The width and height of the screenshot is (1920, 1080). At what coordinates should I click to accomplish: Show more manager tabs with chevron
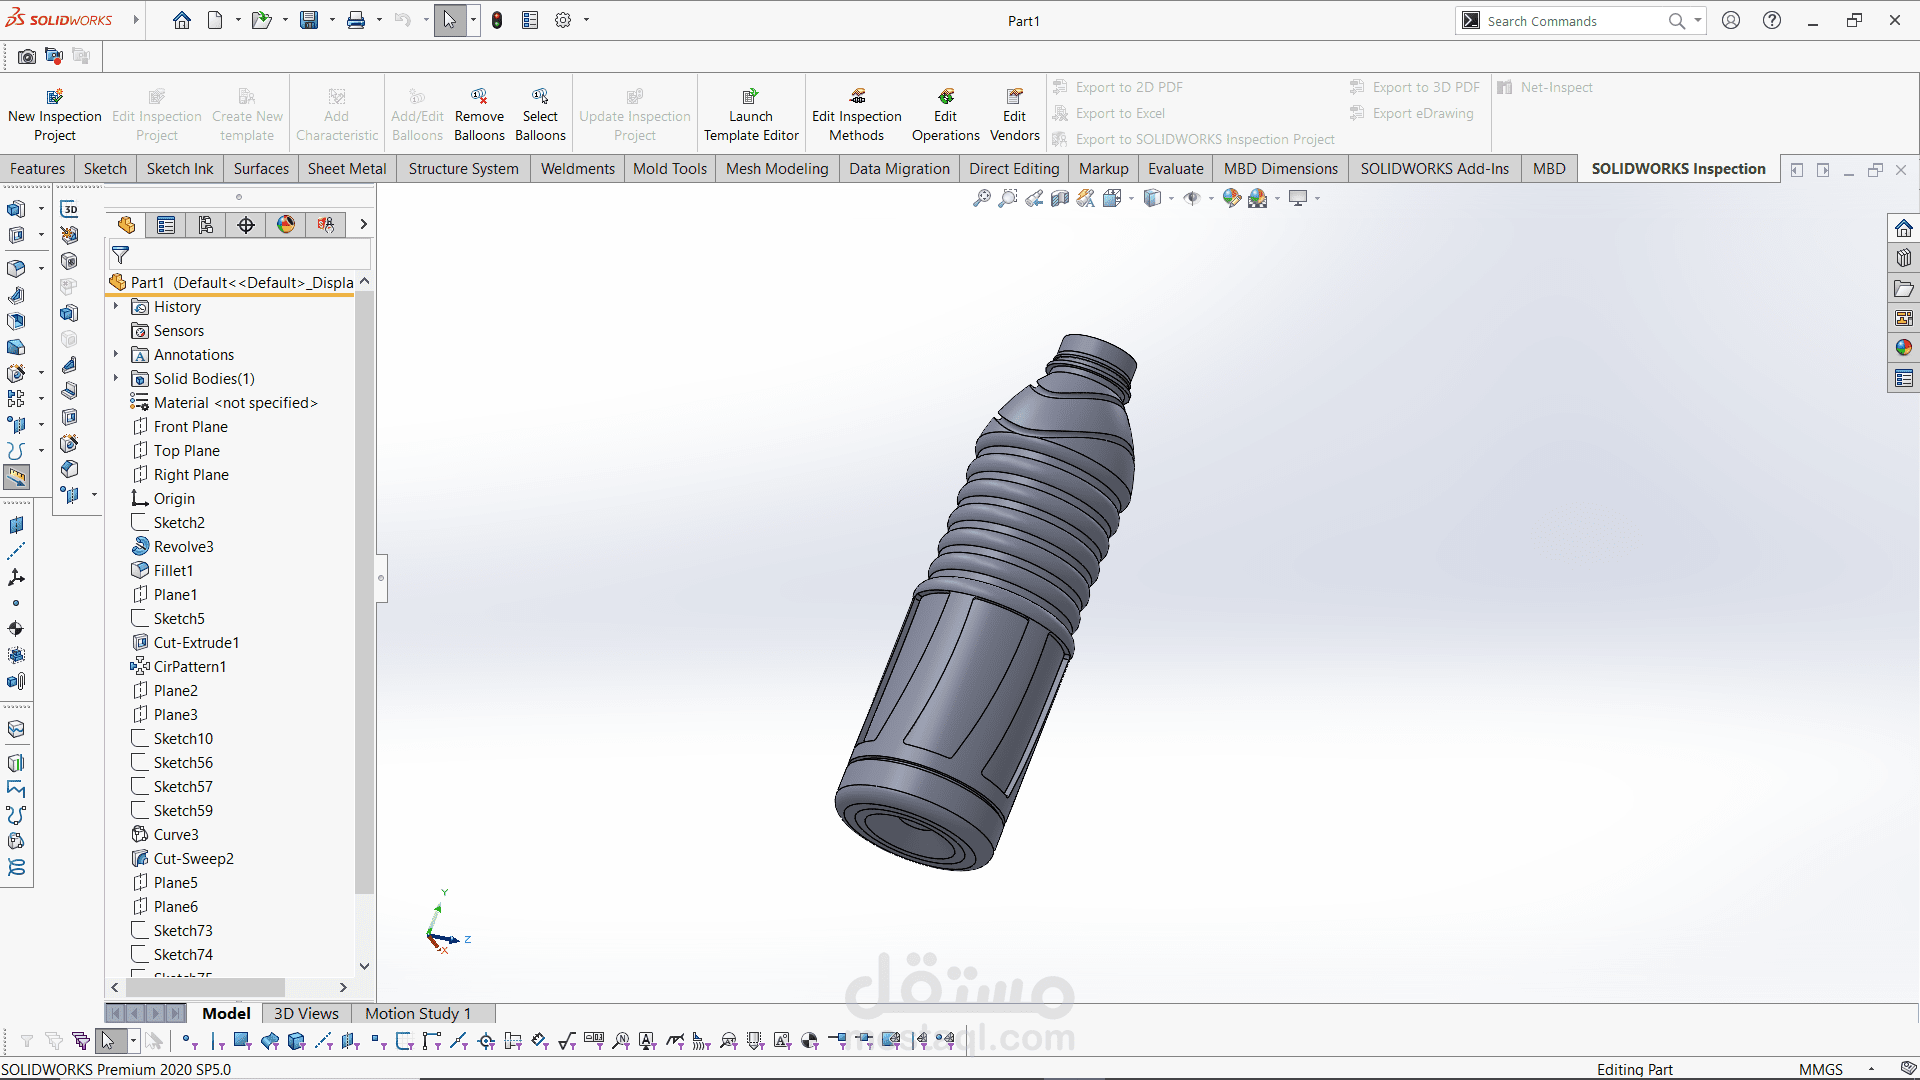tap(364, 225)
